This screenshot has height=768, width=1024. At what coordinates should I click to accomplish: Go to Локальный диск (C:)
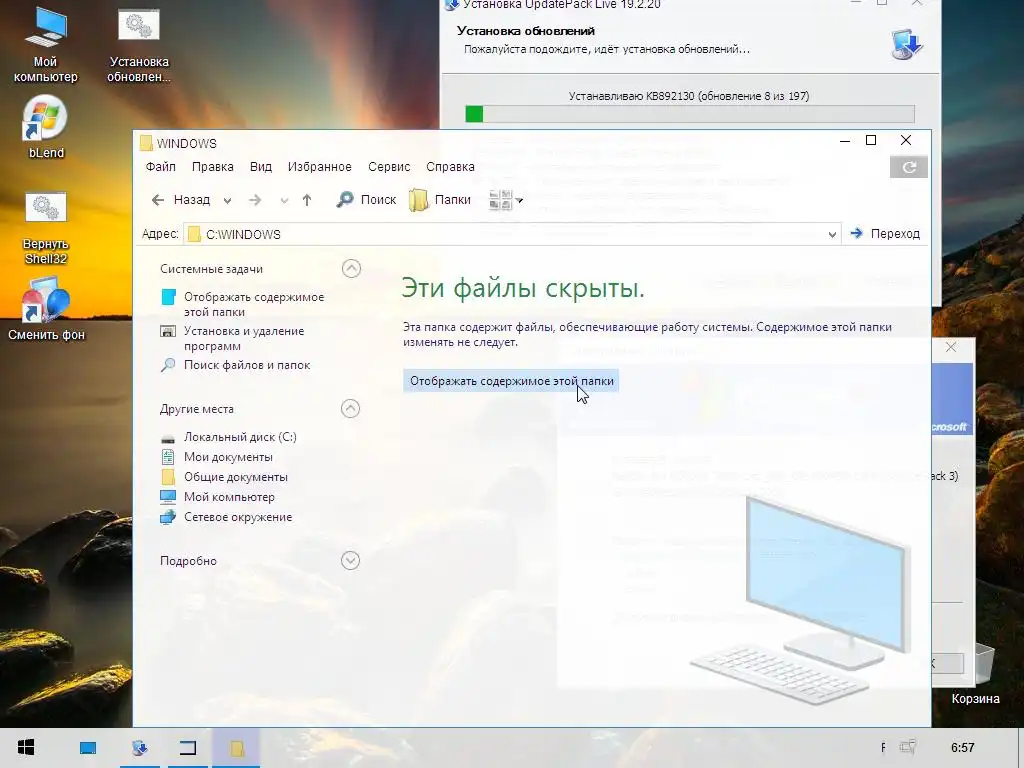(240, 437)
